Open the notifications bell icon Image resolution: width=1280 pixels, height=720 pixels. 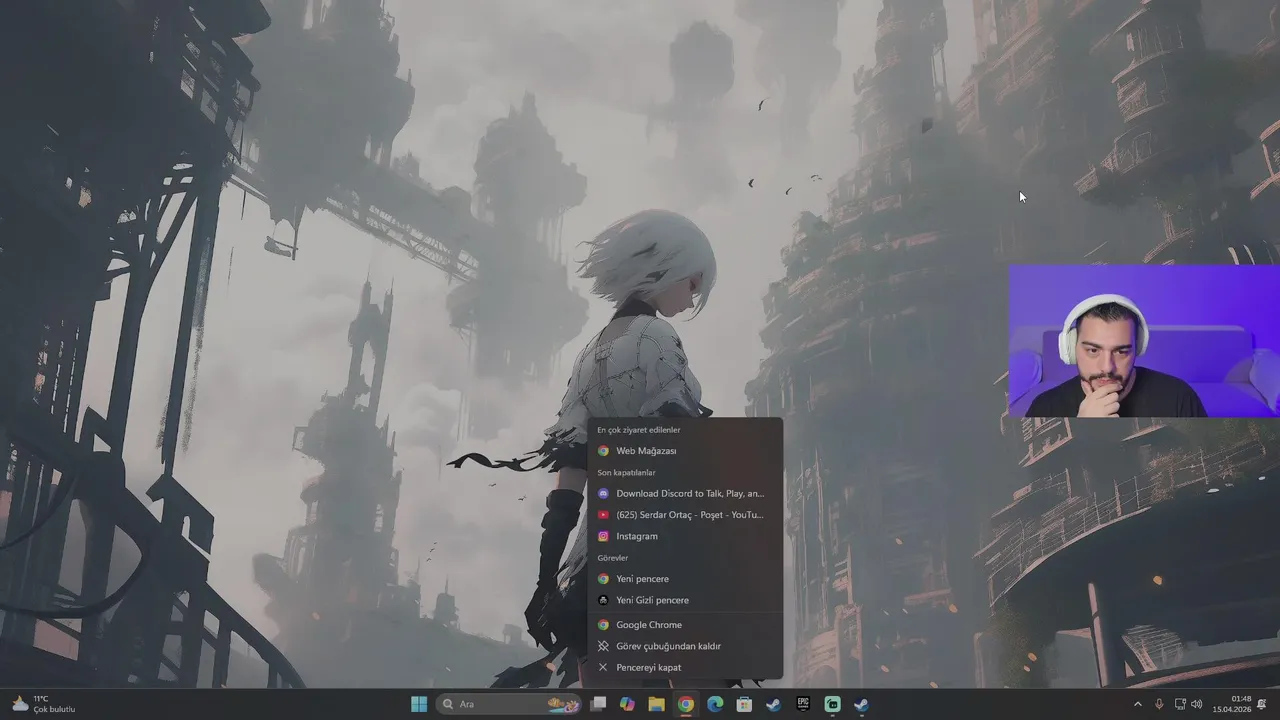tap(1262, 704)
